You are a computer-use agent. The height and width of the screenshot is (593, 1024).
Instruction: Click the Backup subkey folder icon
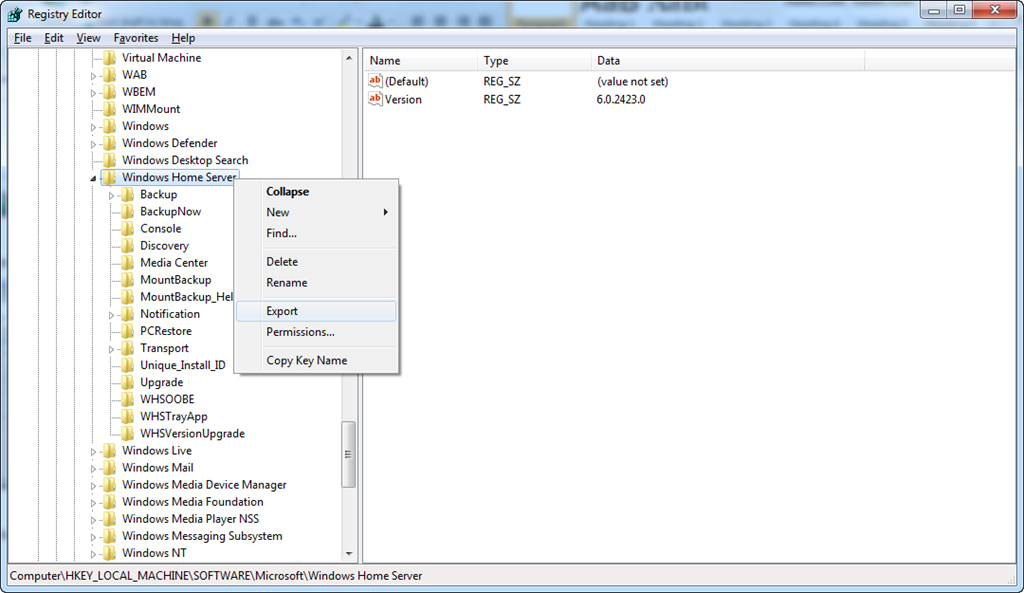coord(128,194)
